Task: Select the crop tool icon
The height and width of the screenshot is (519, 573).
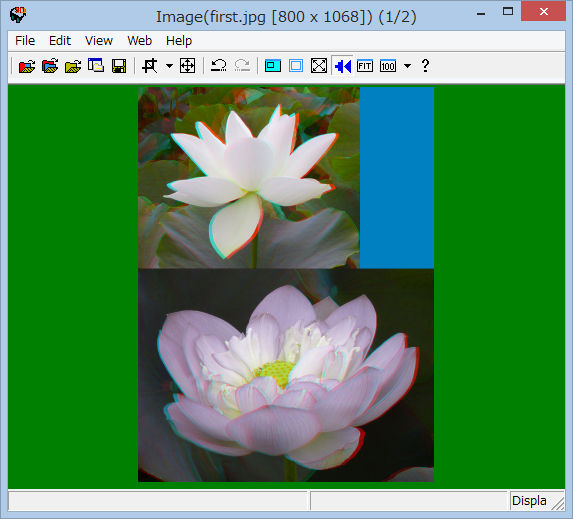Action: 150,66
